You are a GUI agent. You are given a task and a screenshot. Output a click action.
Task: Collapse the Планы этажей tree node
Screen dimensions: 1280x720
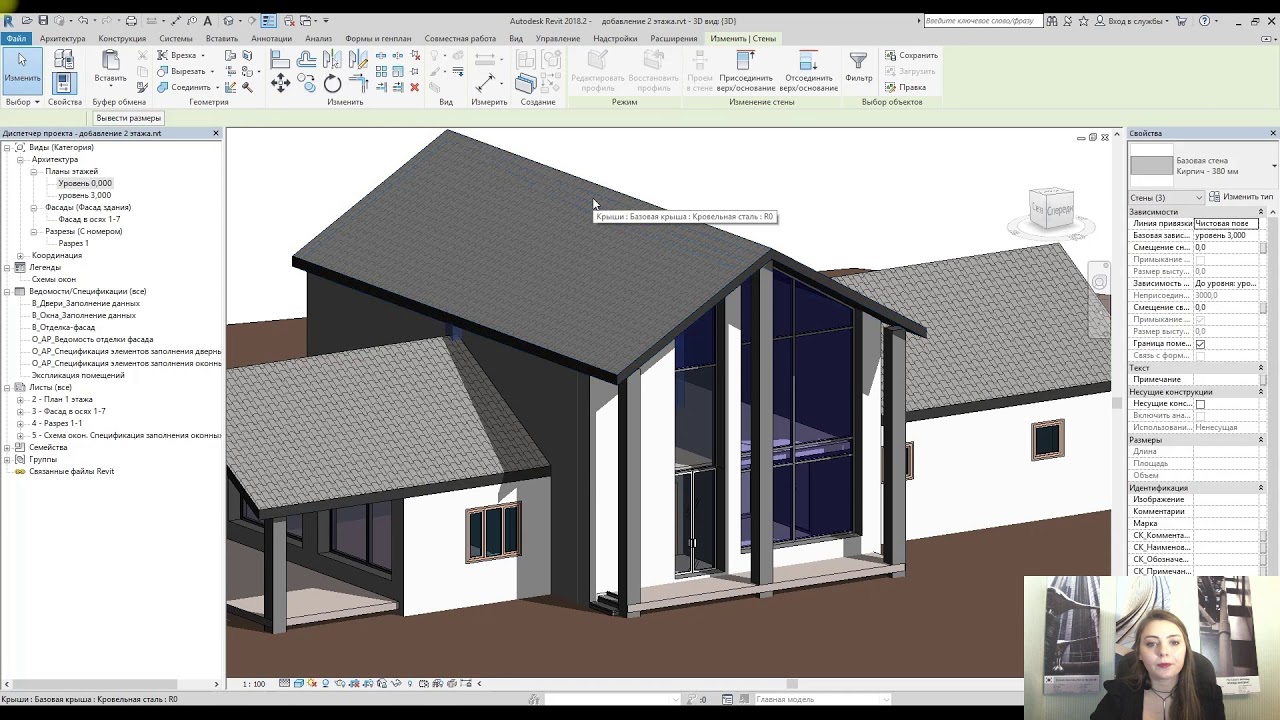(33, 172)
